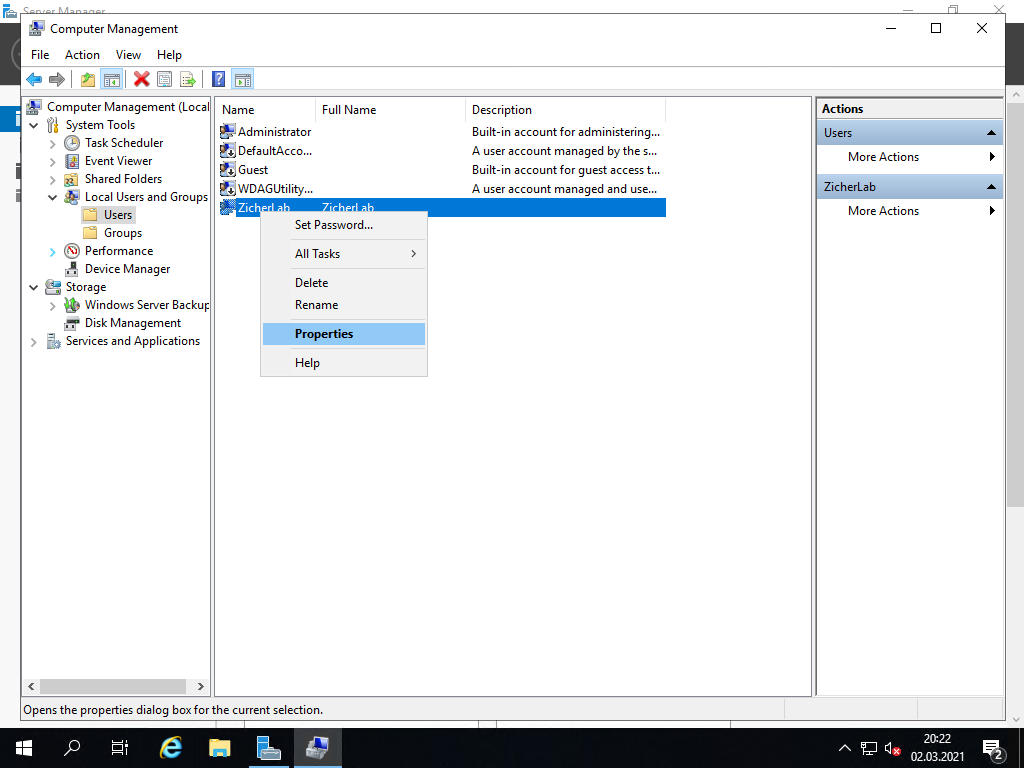Expand the Services and Applications node
The image size is (1024, 768).
coord(34,341)
